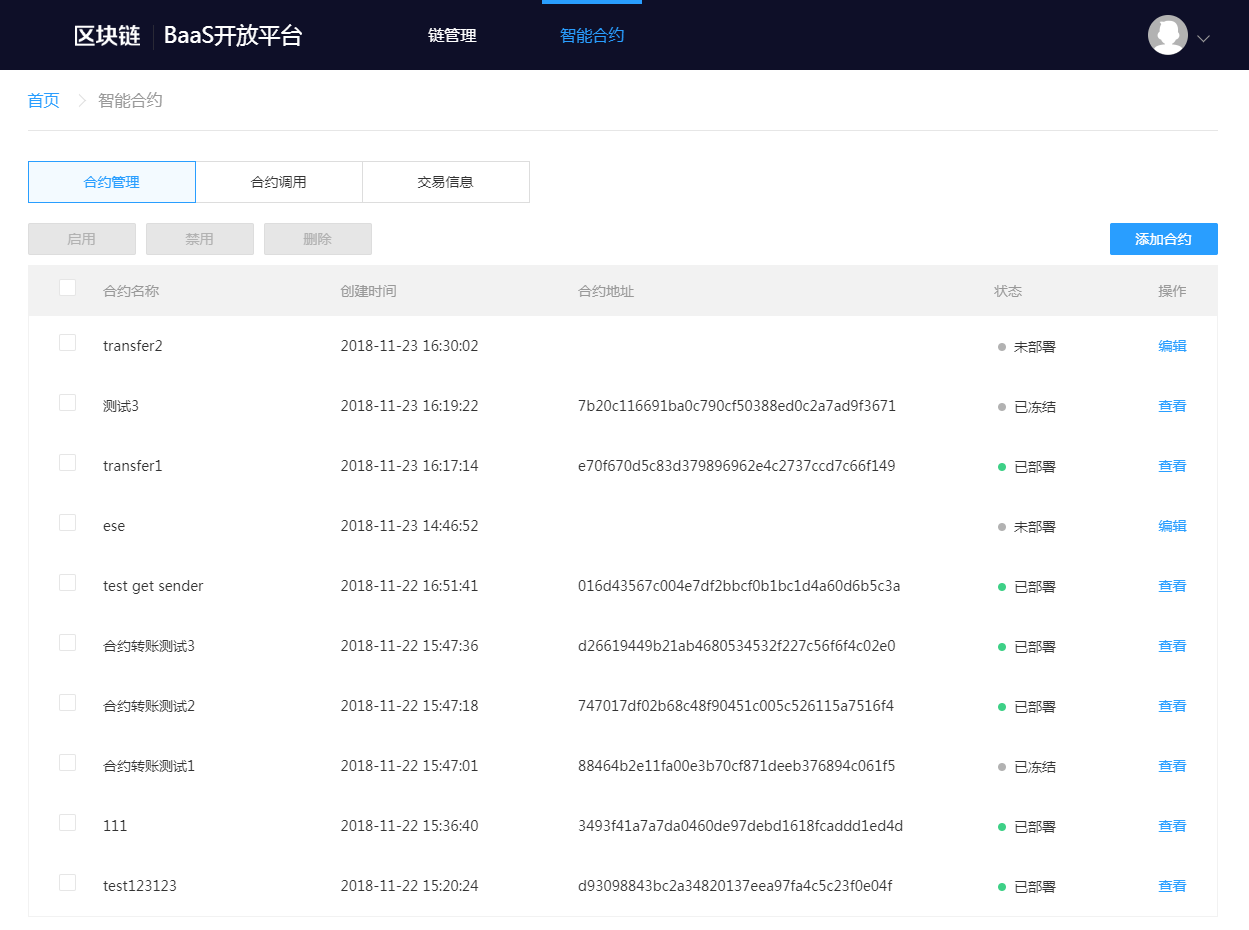Switch to the 交易信息 tab
Image resolution: width=1249 pixels, height=930 pixels.
pos(445,182)
